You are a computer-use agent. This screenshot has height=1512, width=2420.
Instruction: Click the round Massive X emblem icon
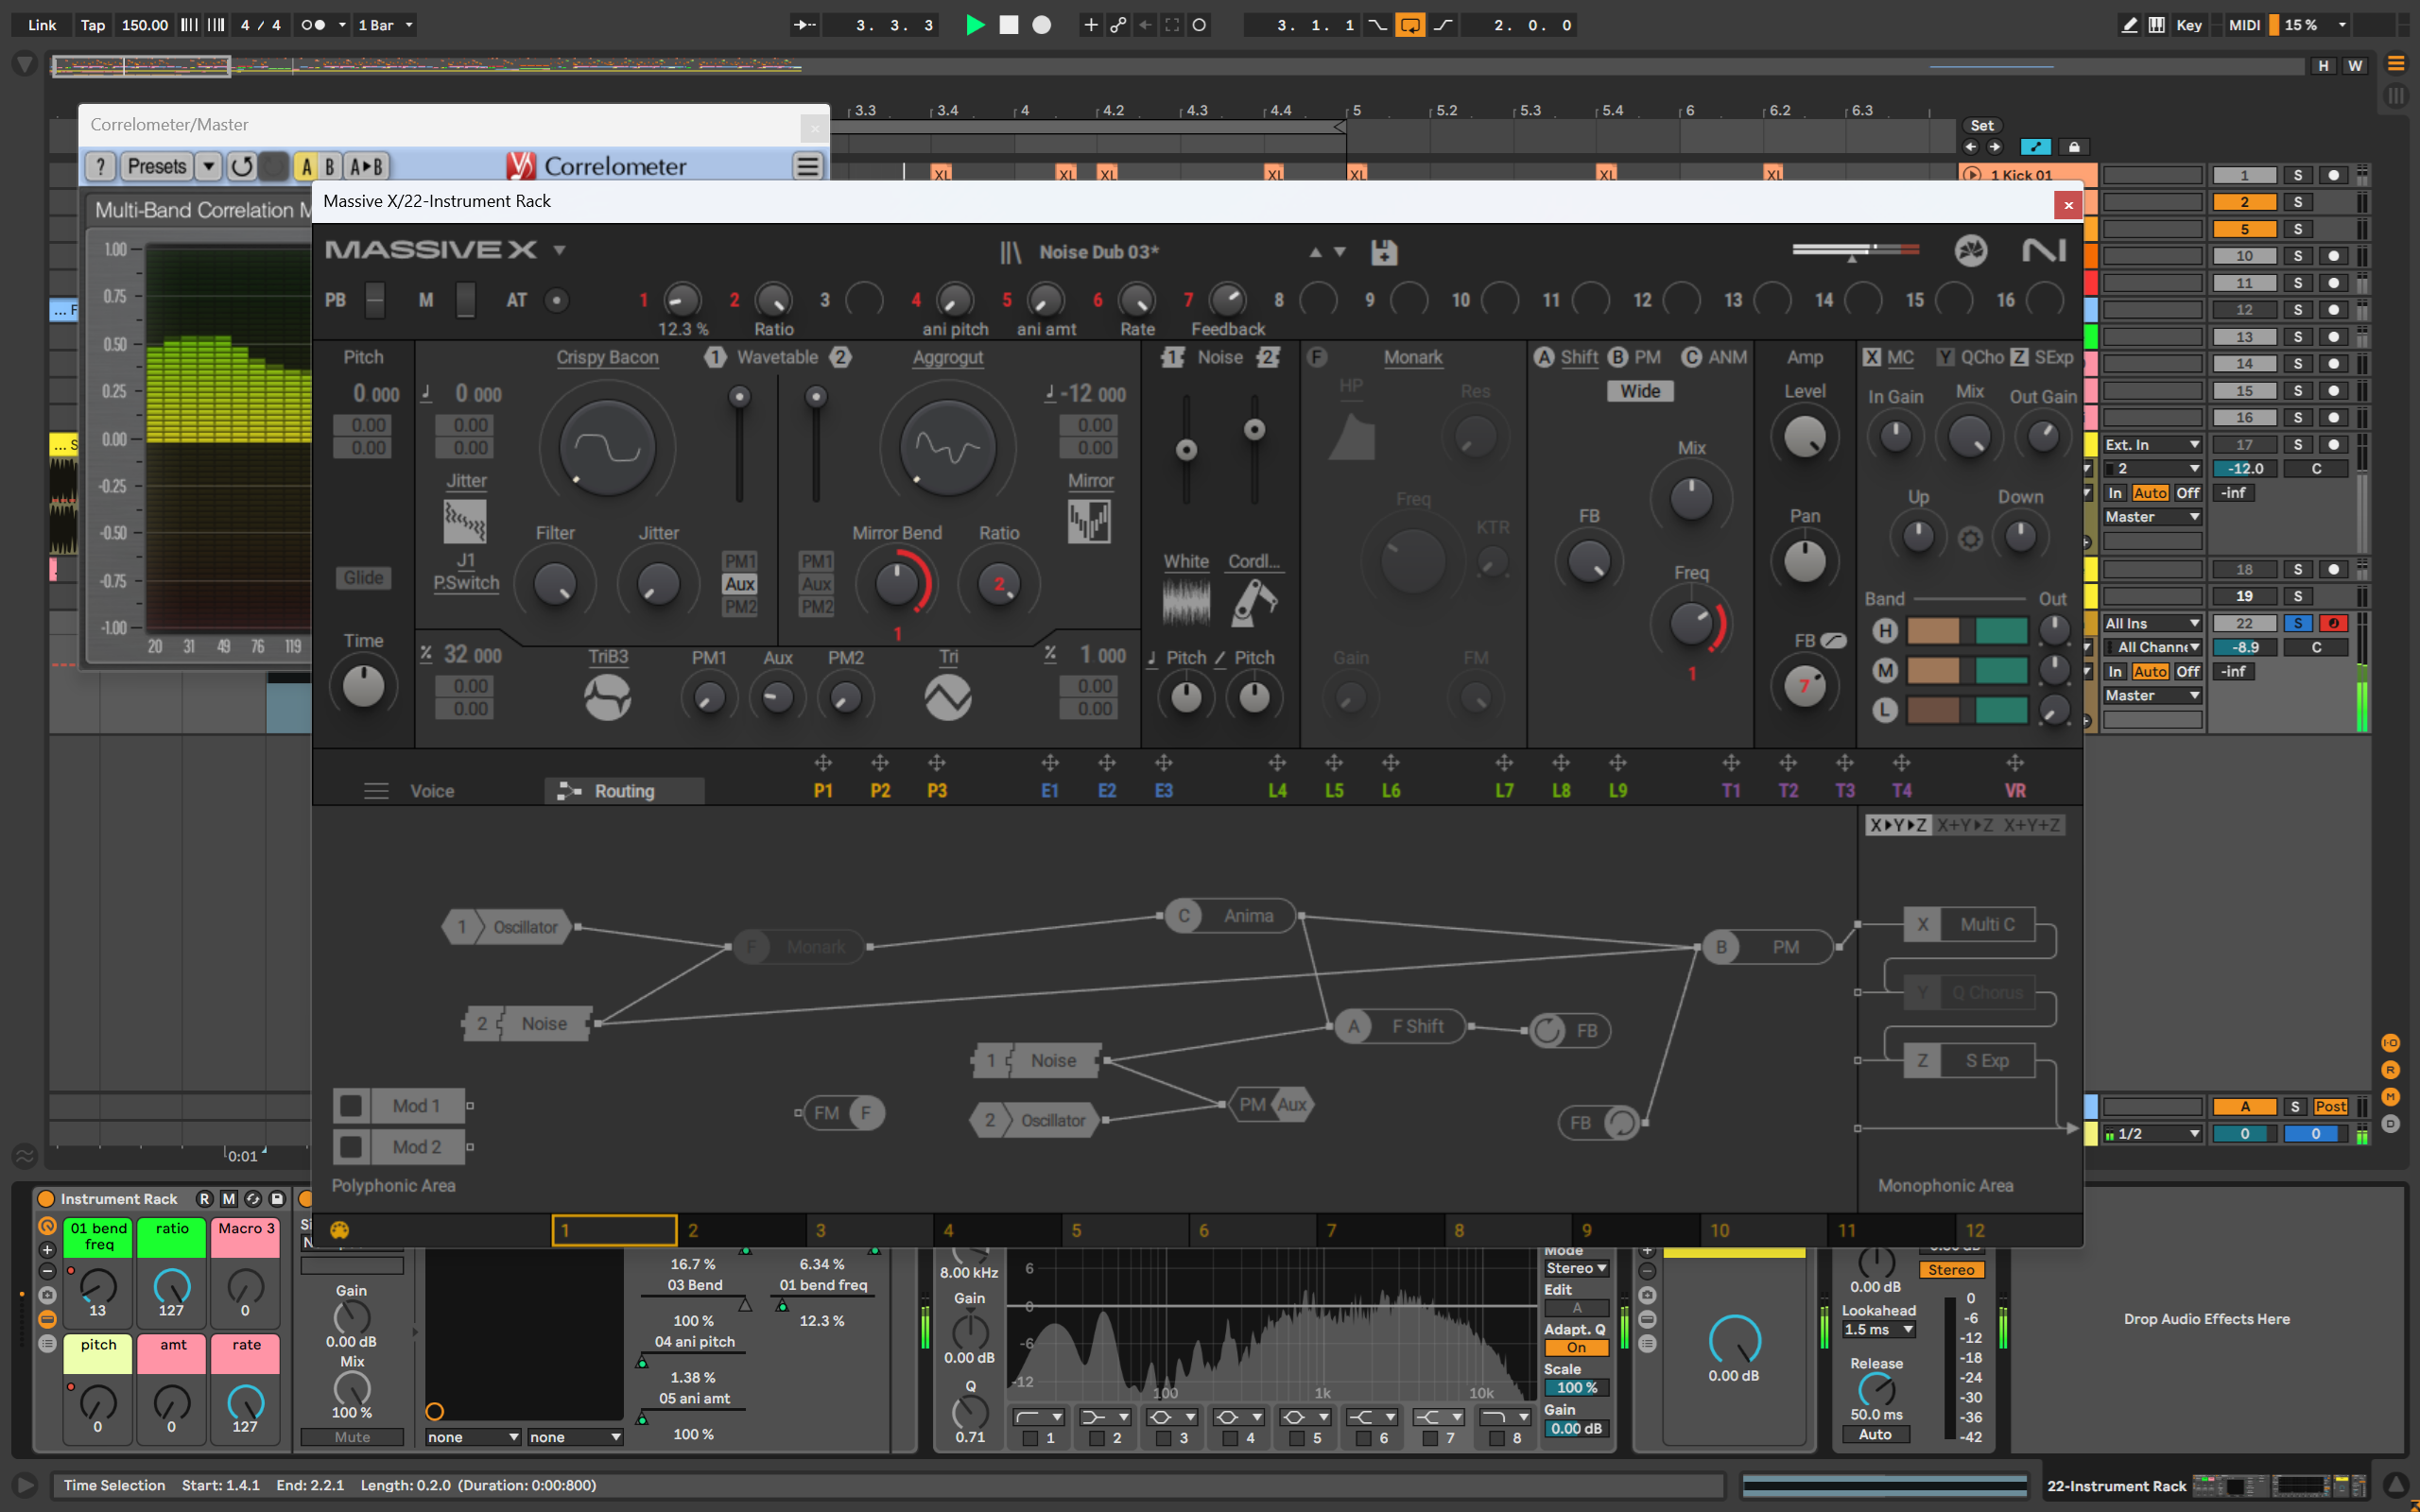click(x=1971, y=250)
